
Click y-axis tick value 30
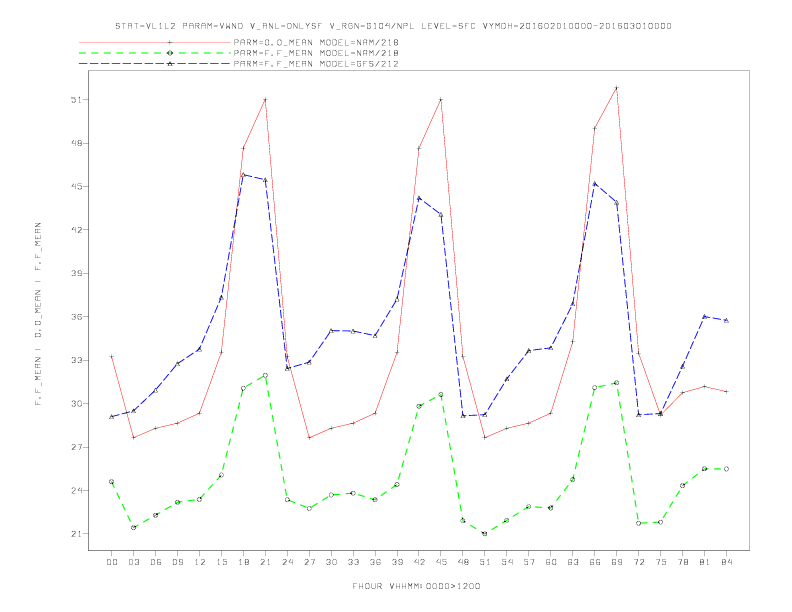[x=76, y=403]
